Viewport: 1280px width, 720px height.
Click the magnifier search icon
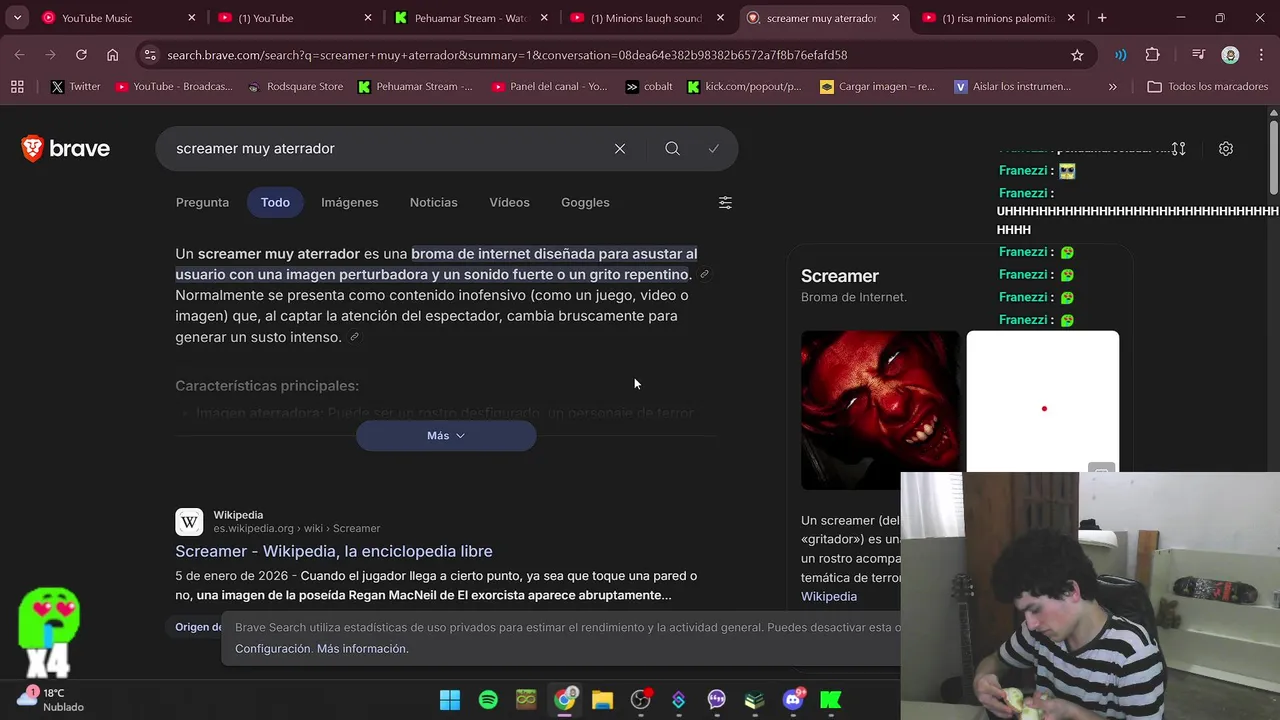672,149
